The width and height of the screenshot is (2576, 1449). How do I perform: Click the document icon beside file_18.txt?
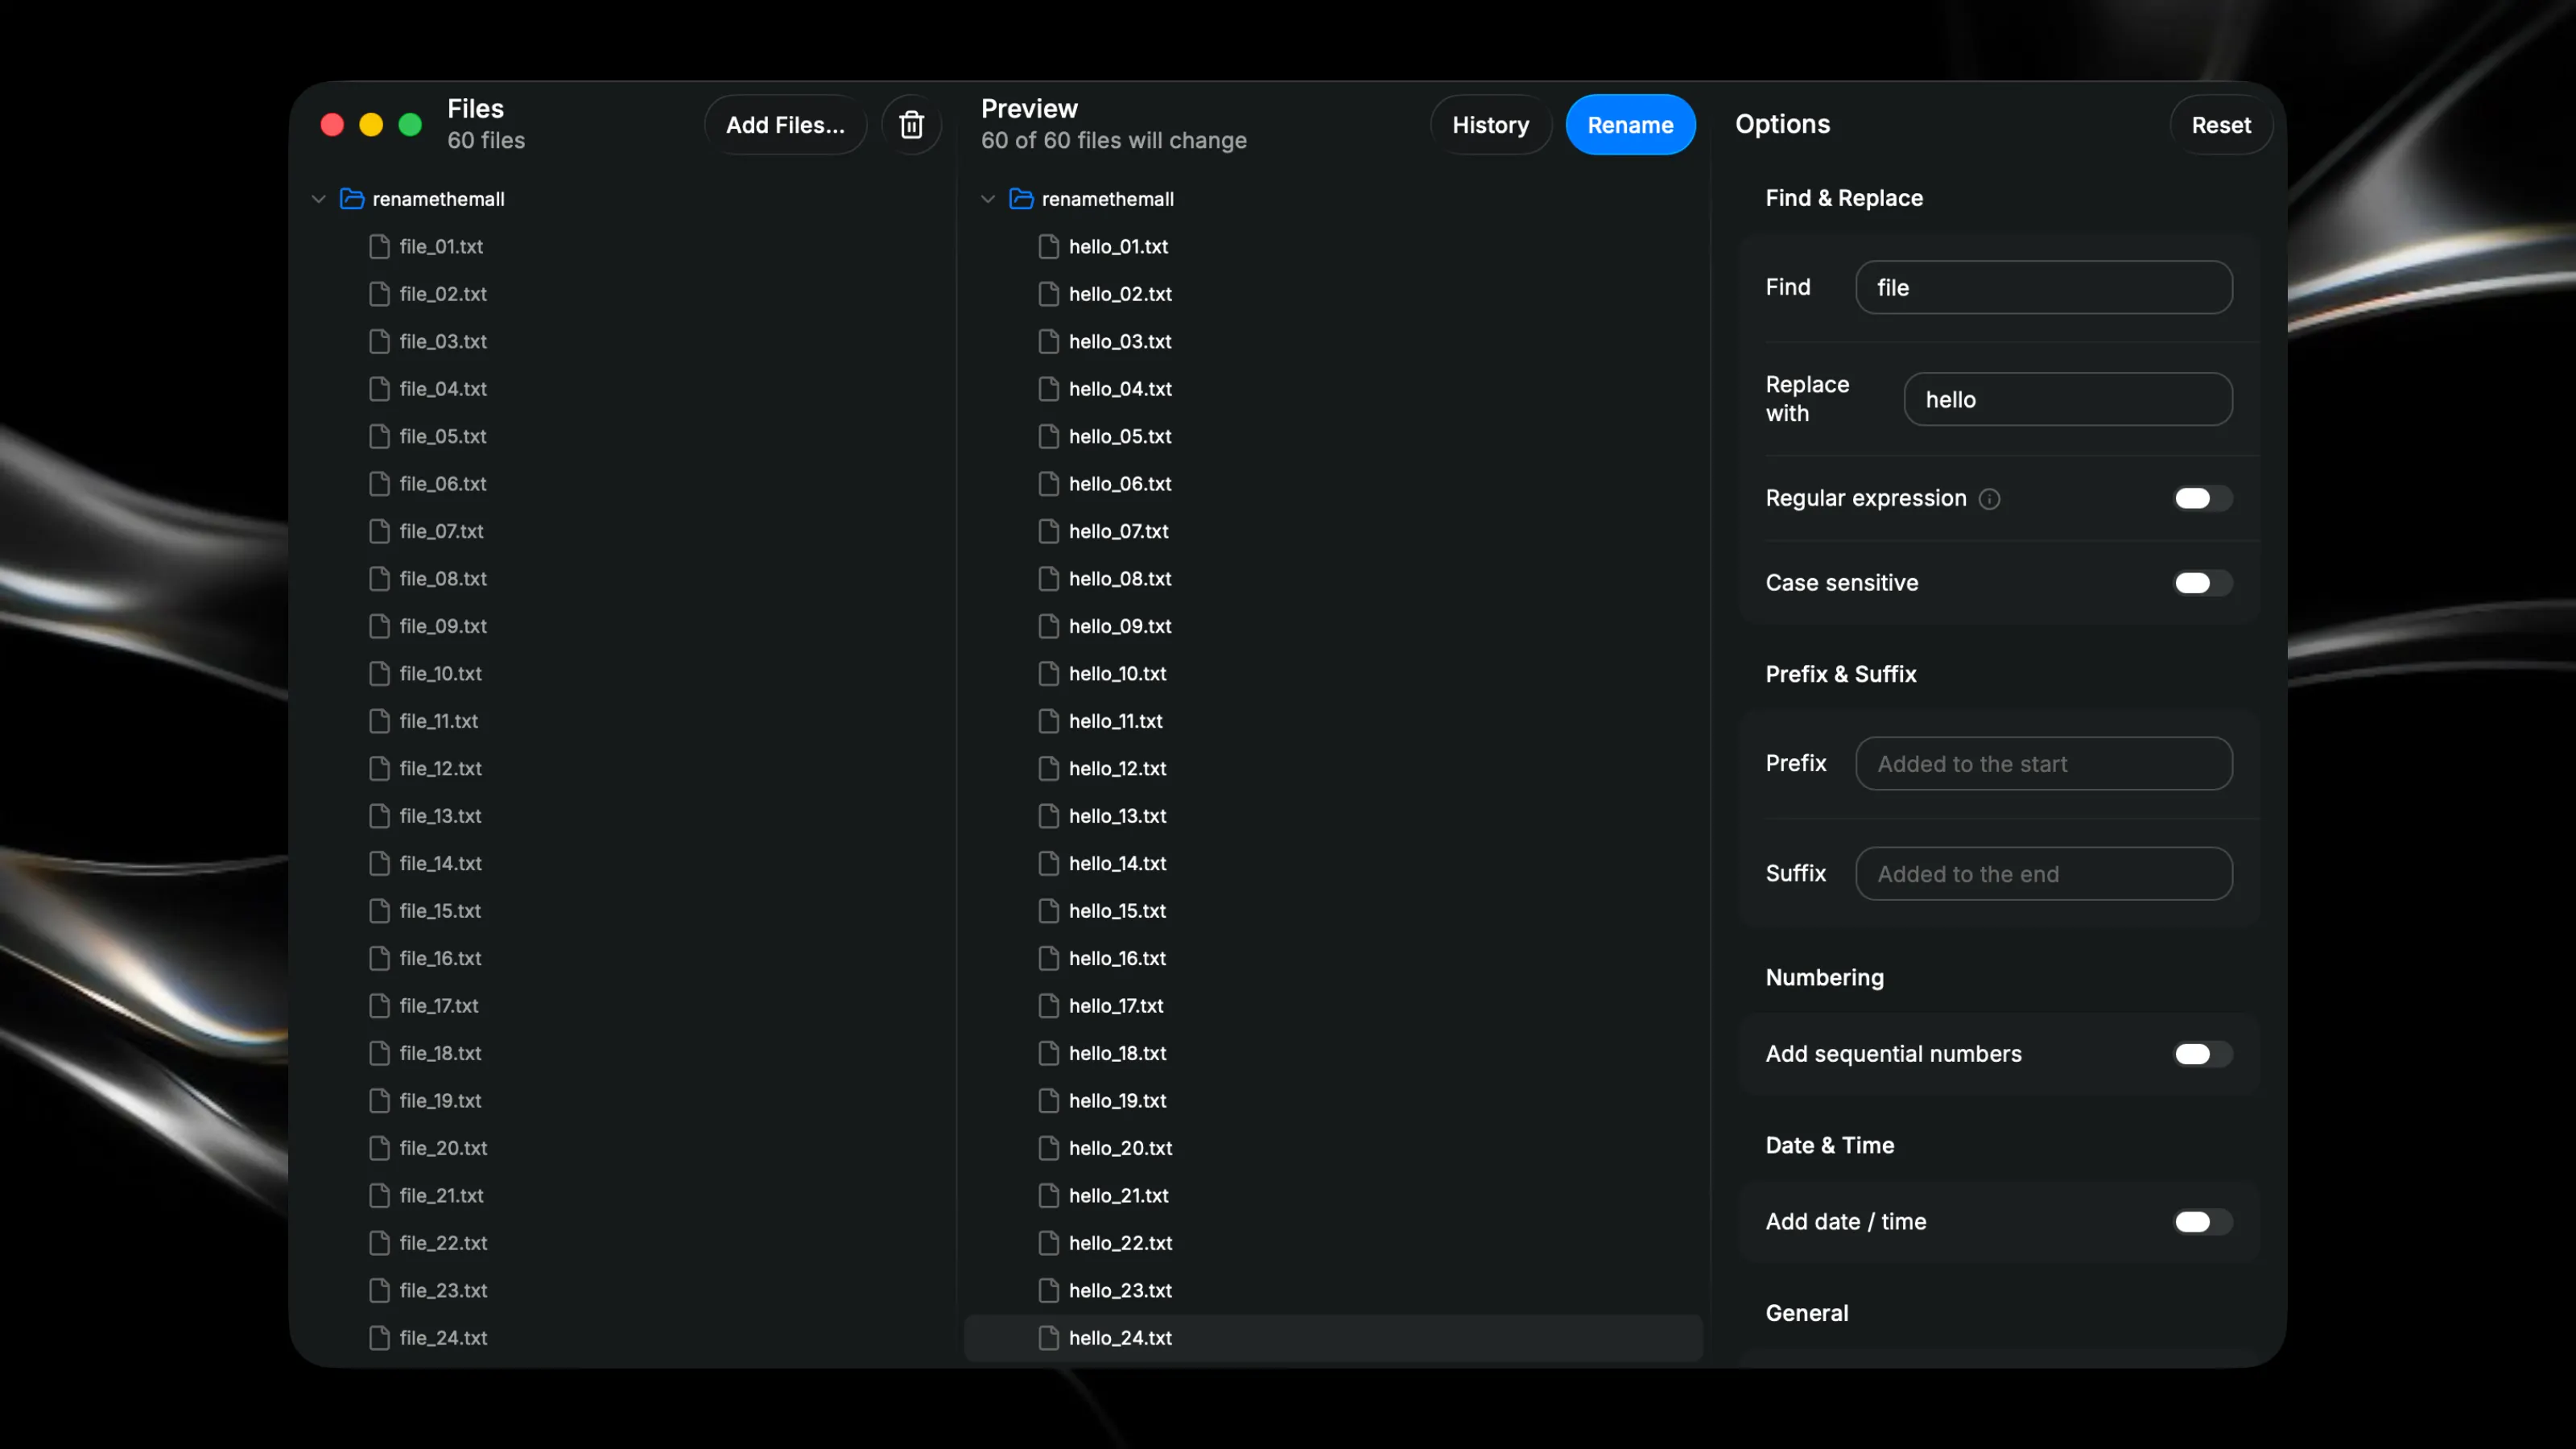click(x=379, y=1053)
